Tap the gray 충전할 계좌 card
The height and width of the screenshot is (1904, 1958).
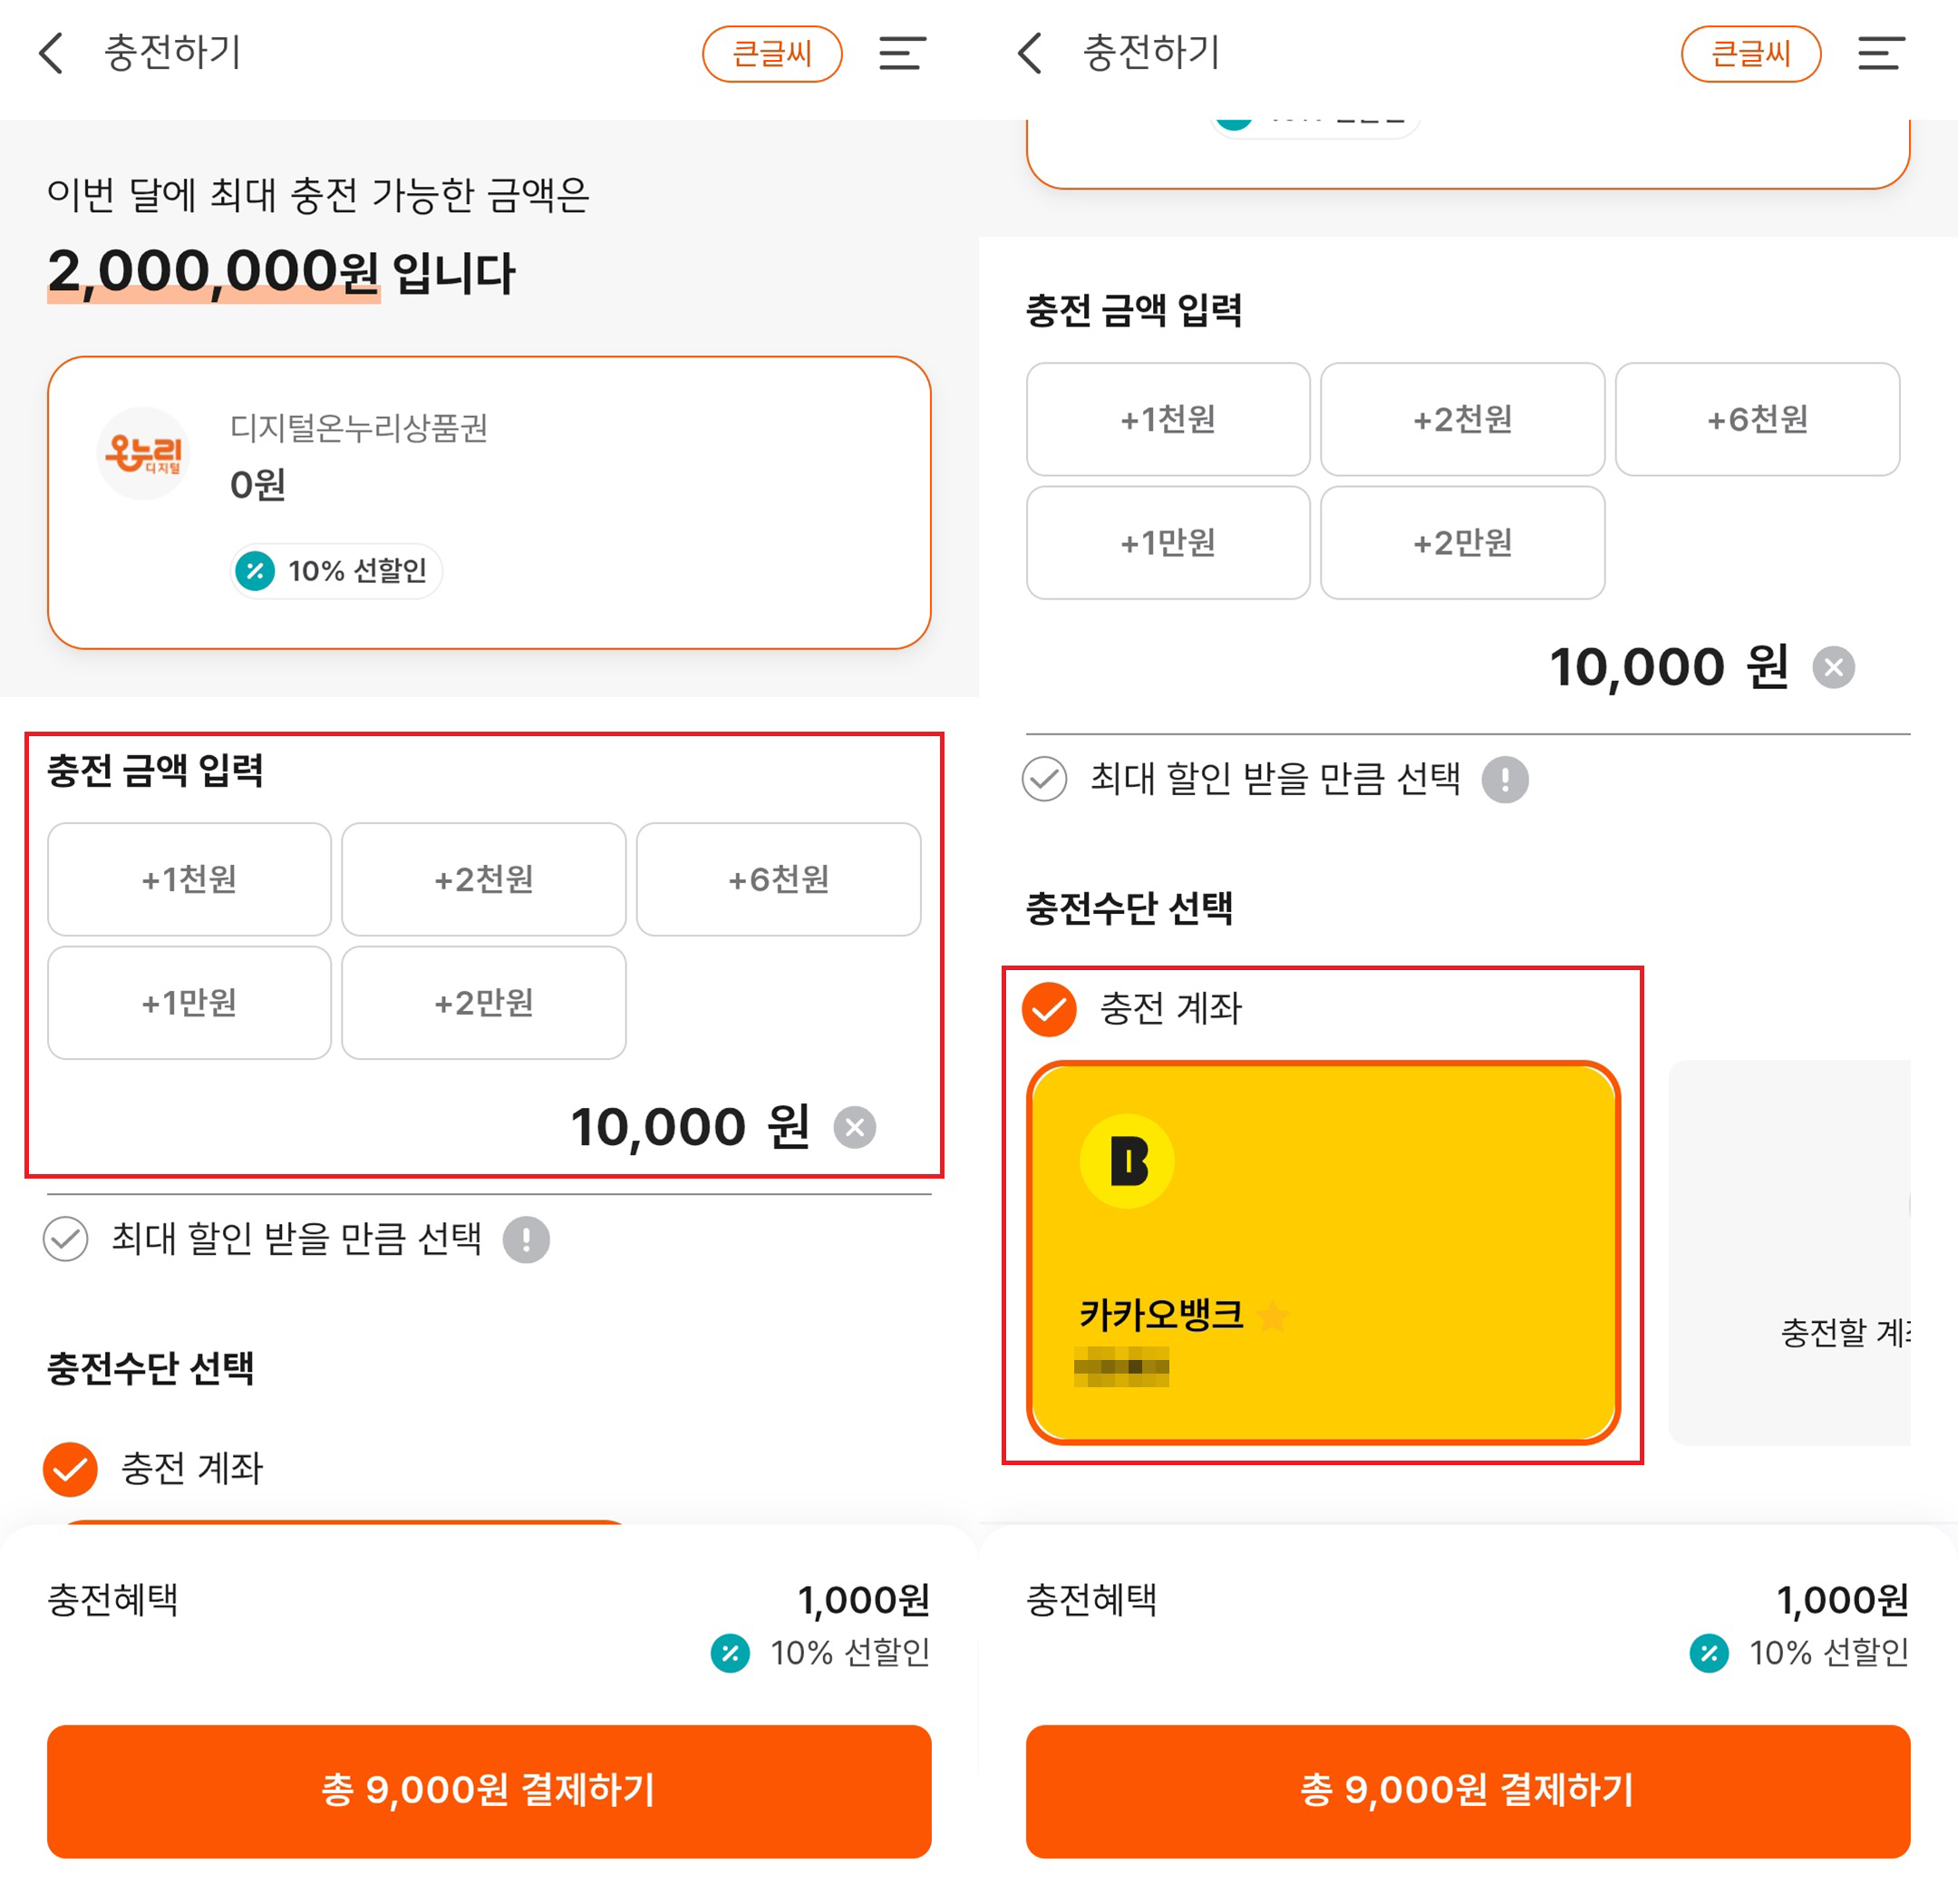1790,1253
